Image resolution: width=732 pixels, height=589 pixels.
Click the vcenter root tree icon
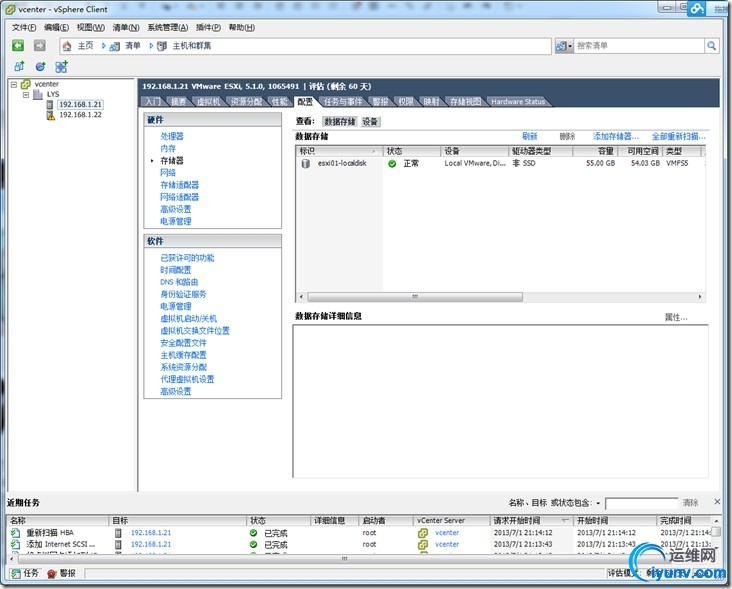[26, 84]
